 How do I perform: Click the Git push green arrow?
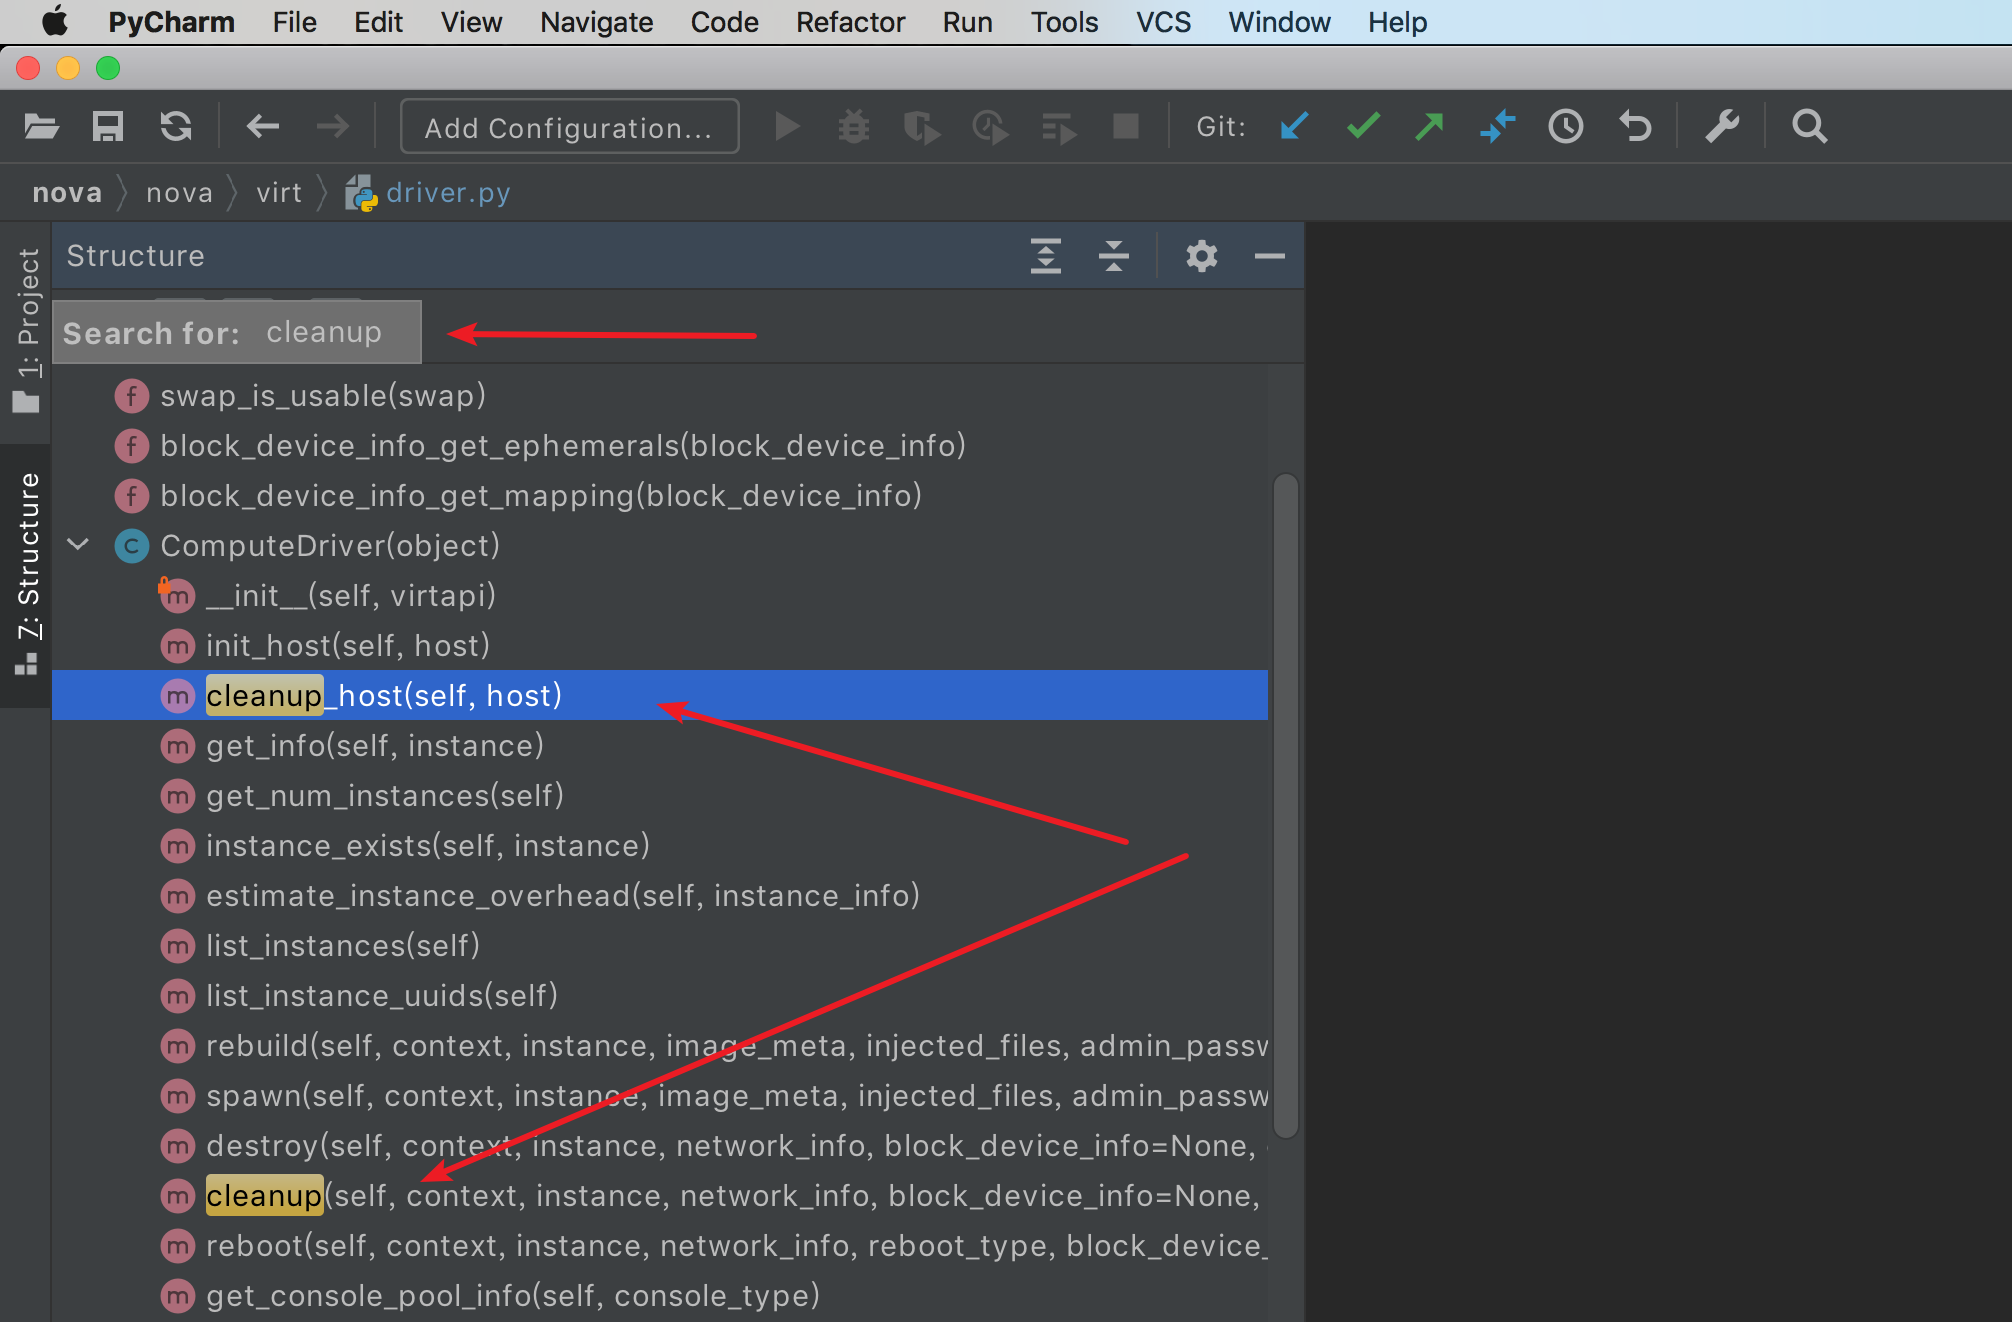click(1430, 127)
